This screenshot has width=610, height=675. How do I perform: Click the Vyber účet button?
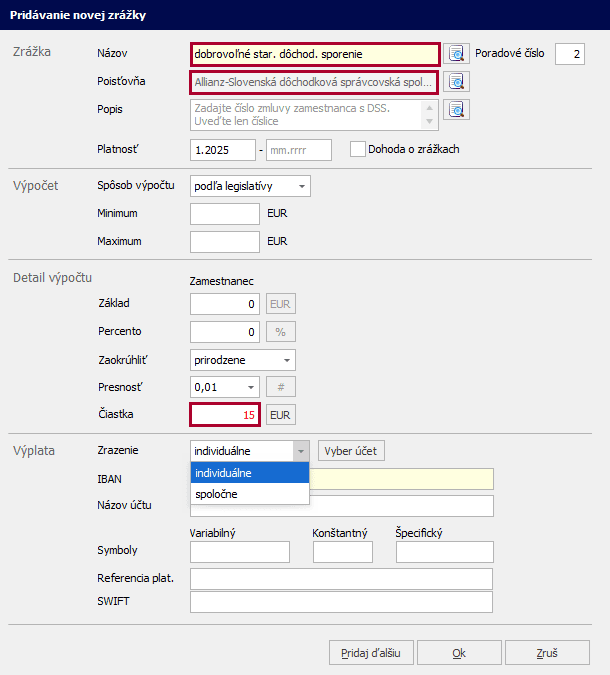tap(351, 451)
